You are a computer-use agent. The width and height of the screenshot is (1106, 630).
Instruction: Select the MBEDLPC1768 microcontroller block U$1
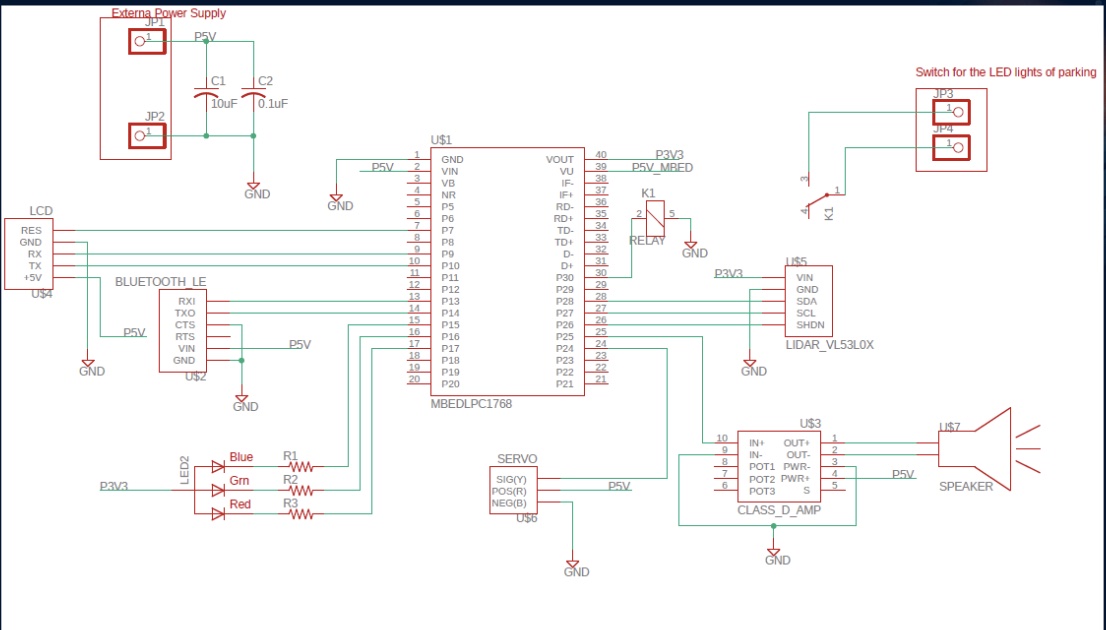coord(507,273)
